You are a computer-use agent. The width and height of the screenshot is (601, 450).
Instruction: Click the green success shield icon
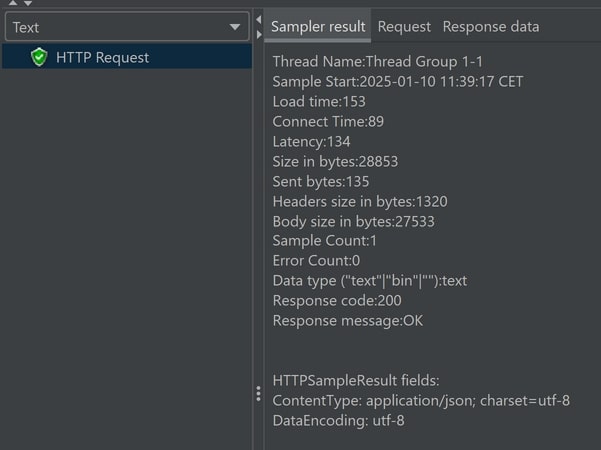point(39,57)
